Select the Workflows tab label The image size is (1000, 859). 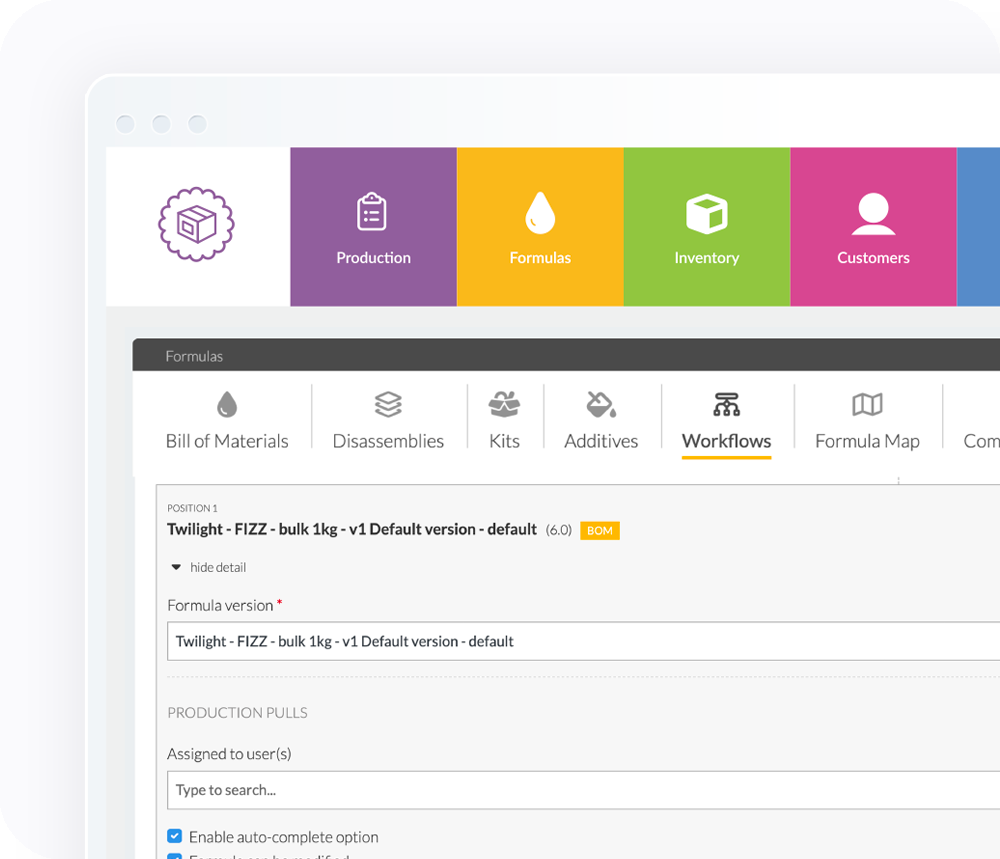pyautogui.click(x=726, y=441)
